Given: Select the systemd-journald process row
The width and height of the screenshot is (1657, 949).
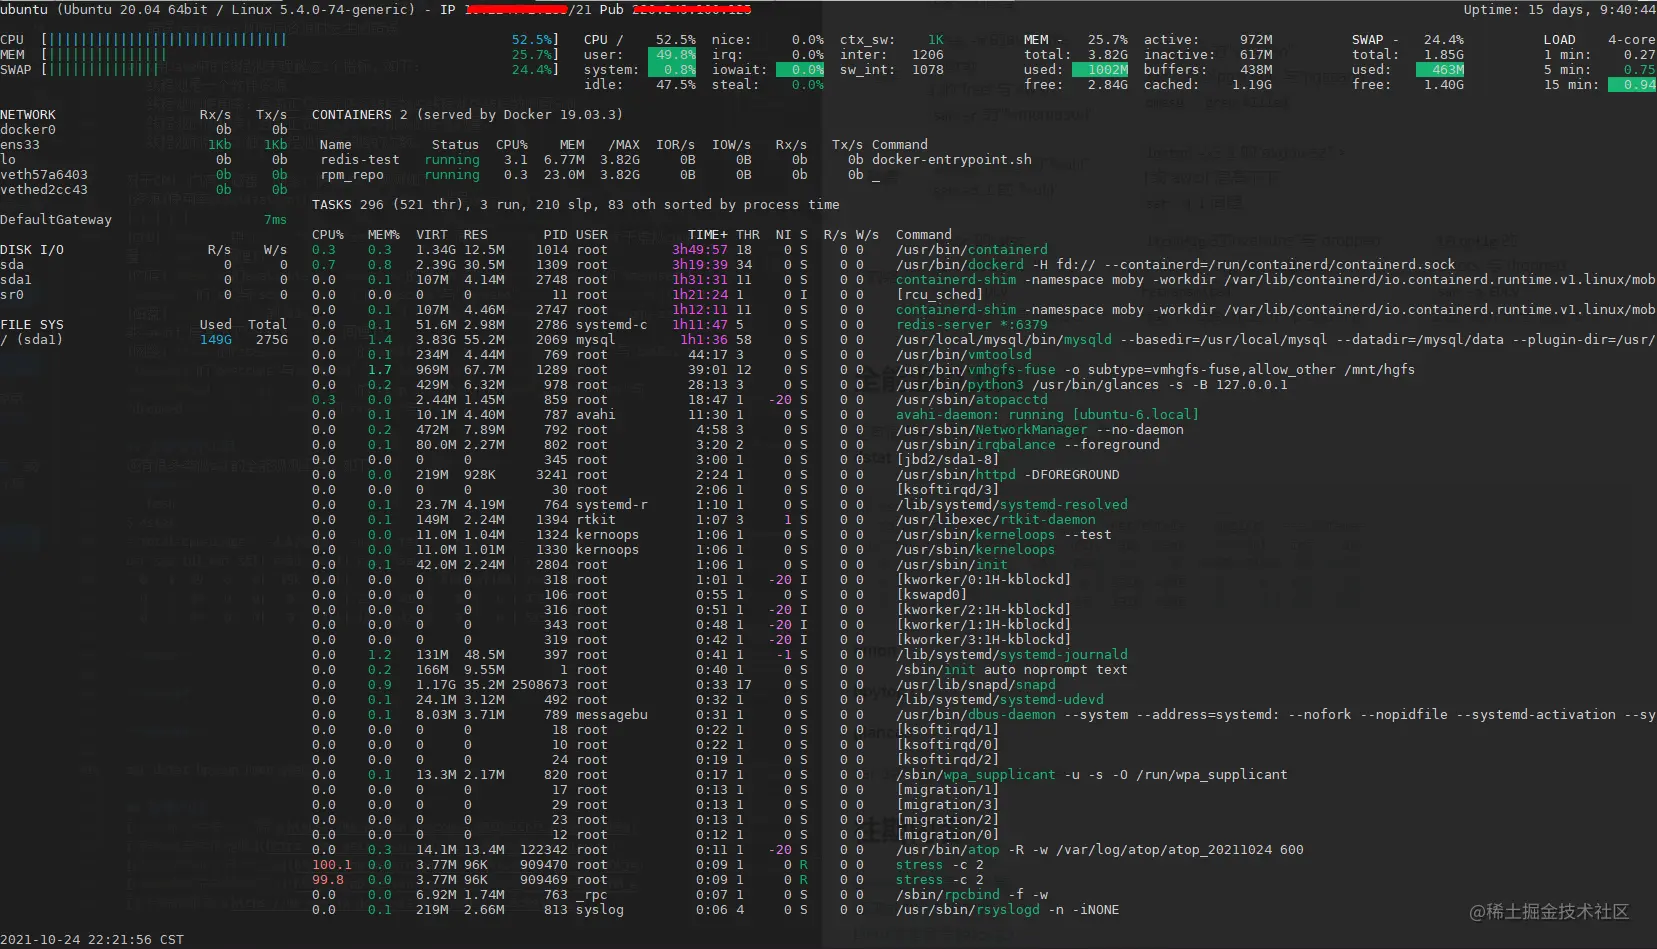Looking at the screenshot, I should pyautogui.click(x=719, y=655).
